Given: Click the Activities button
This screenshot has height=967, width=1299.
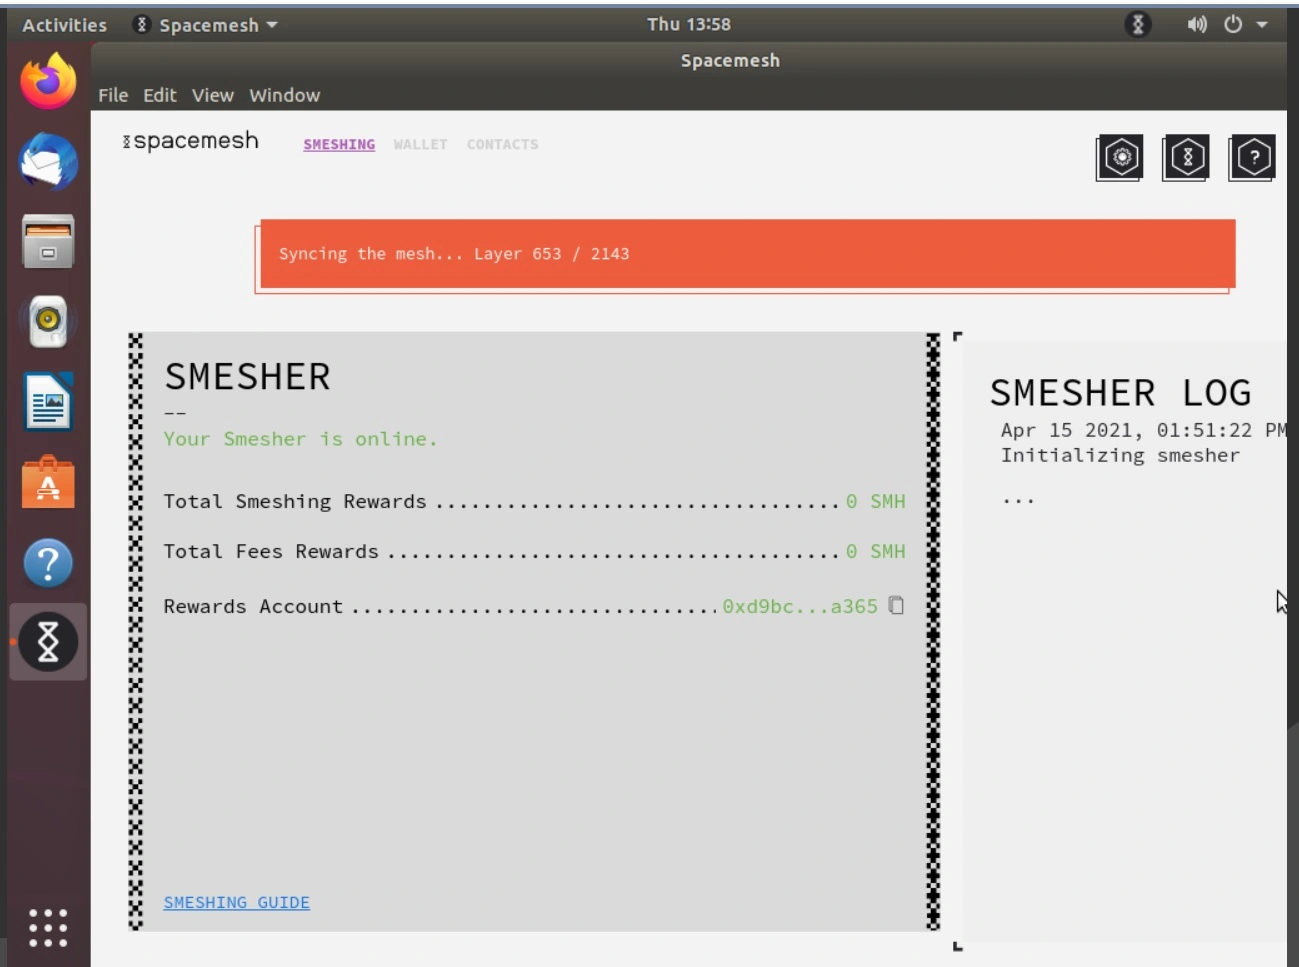Looking at the screenshot, I should pos(65,25).
